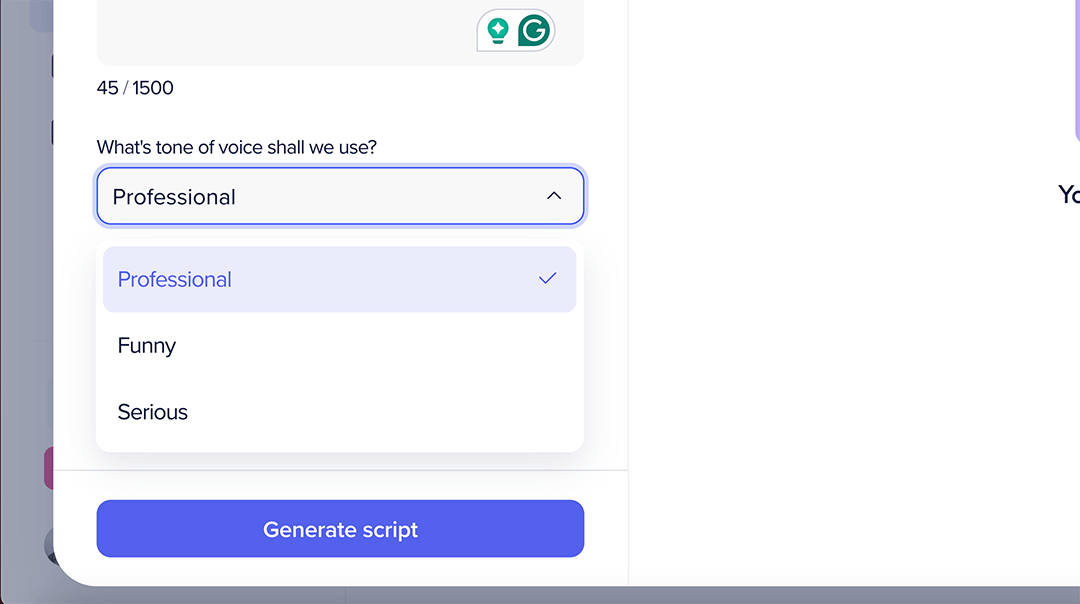
Task: Click the Generate script button
Action: (x=340, y=529)
